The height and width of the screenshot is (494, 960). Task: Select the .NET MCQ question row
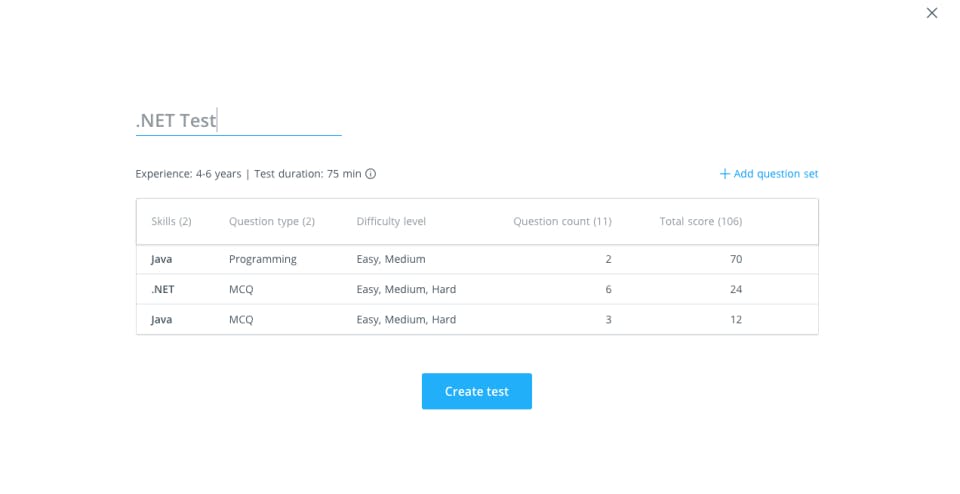click(476, 289)
